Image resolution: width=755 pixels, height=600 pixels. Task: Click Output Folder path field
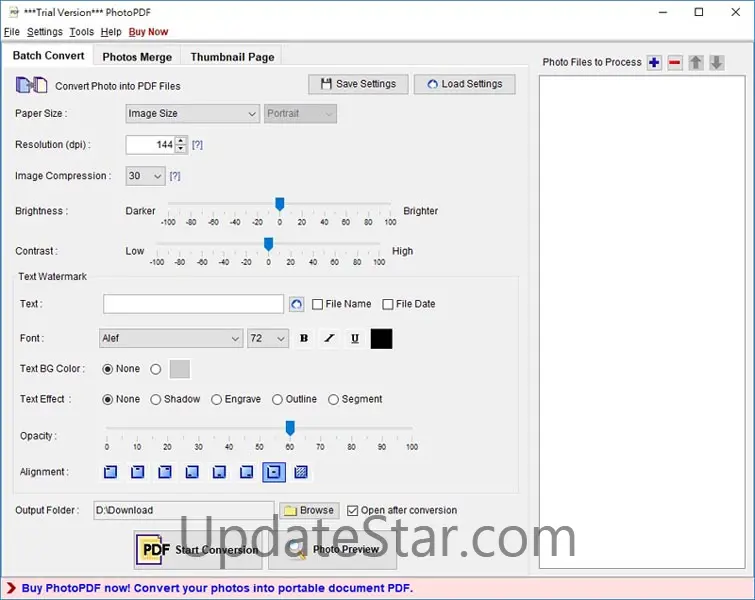click(x=183, y=510)
